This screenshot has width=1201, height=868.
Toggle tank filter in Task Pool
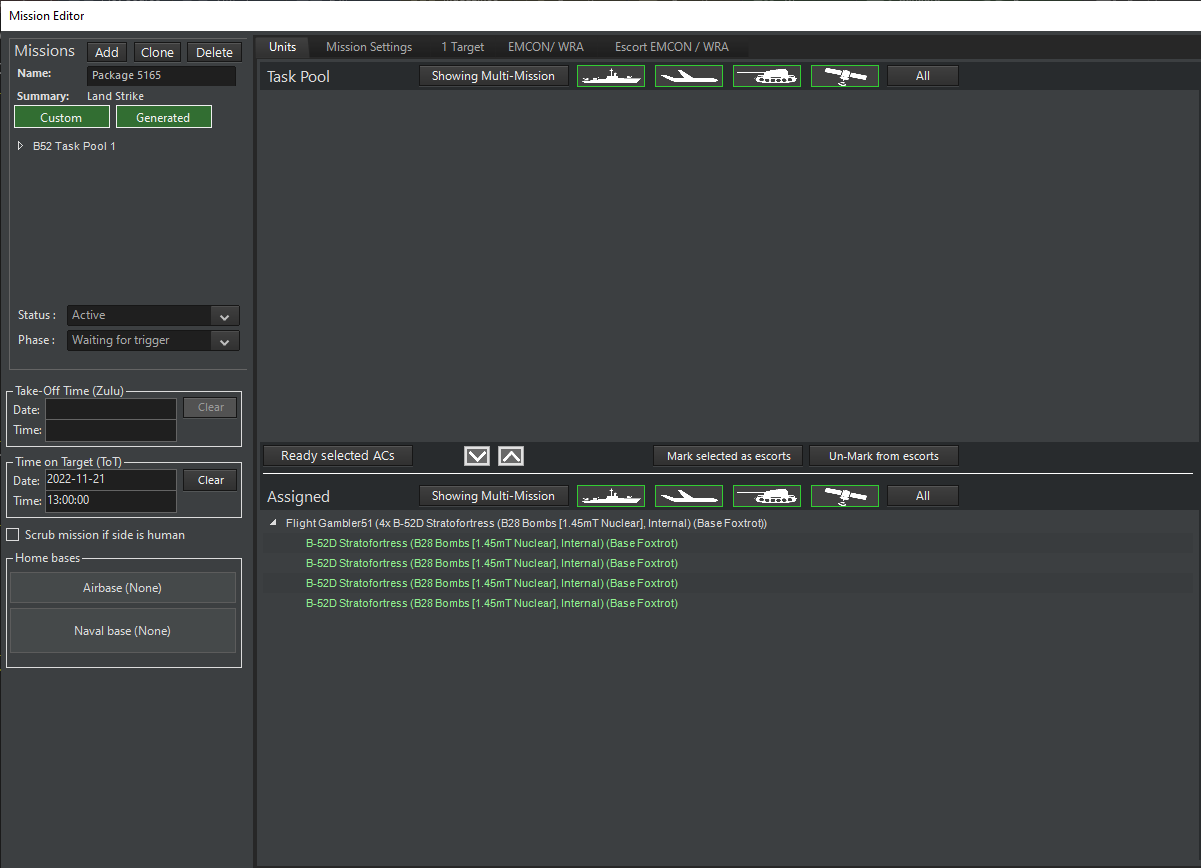[x=767, y=76]
